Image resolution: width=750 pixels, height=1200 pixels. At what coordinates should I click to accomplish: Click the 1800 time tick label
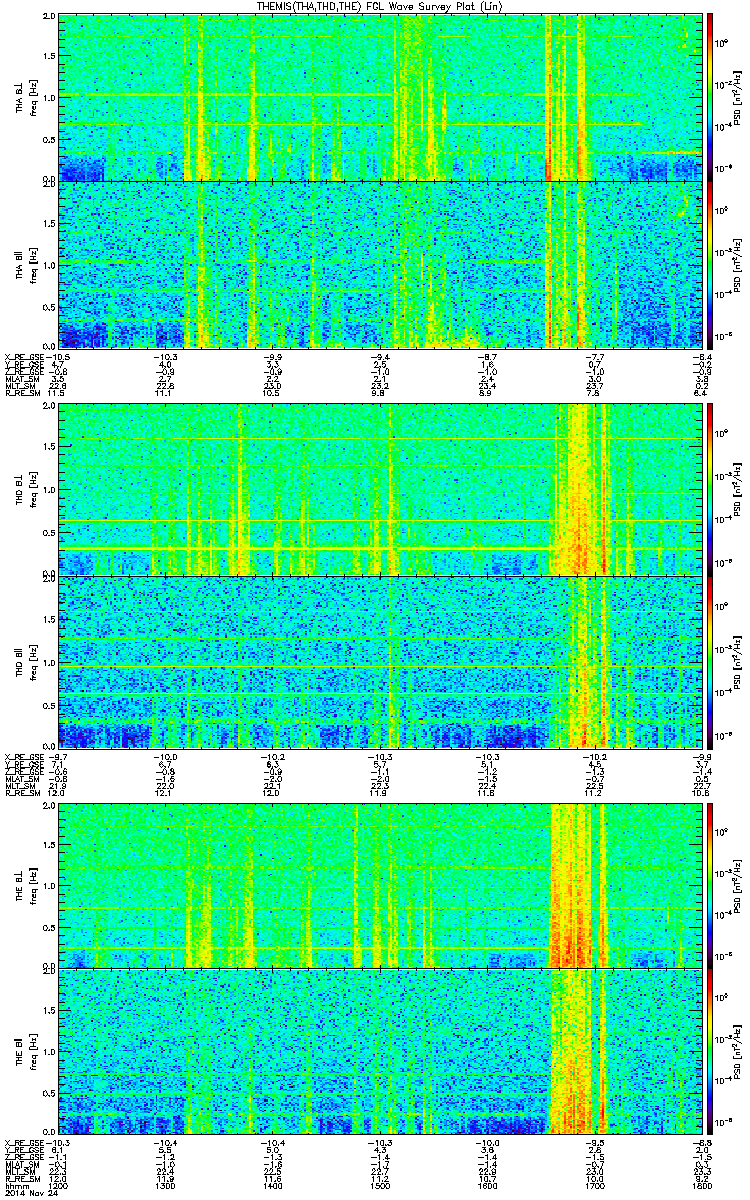coord(700,1184)
